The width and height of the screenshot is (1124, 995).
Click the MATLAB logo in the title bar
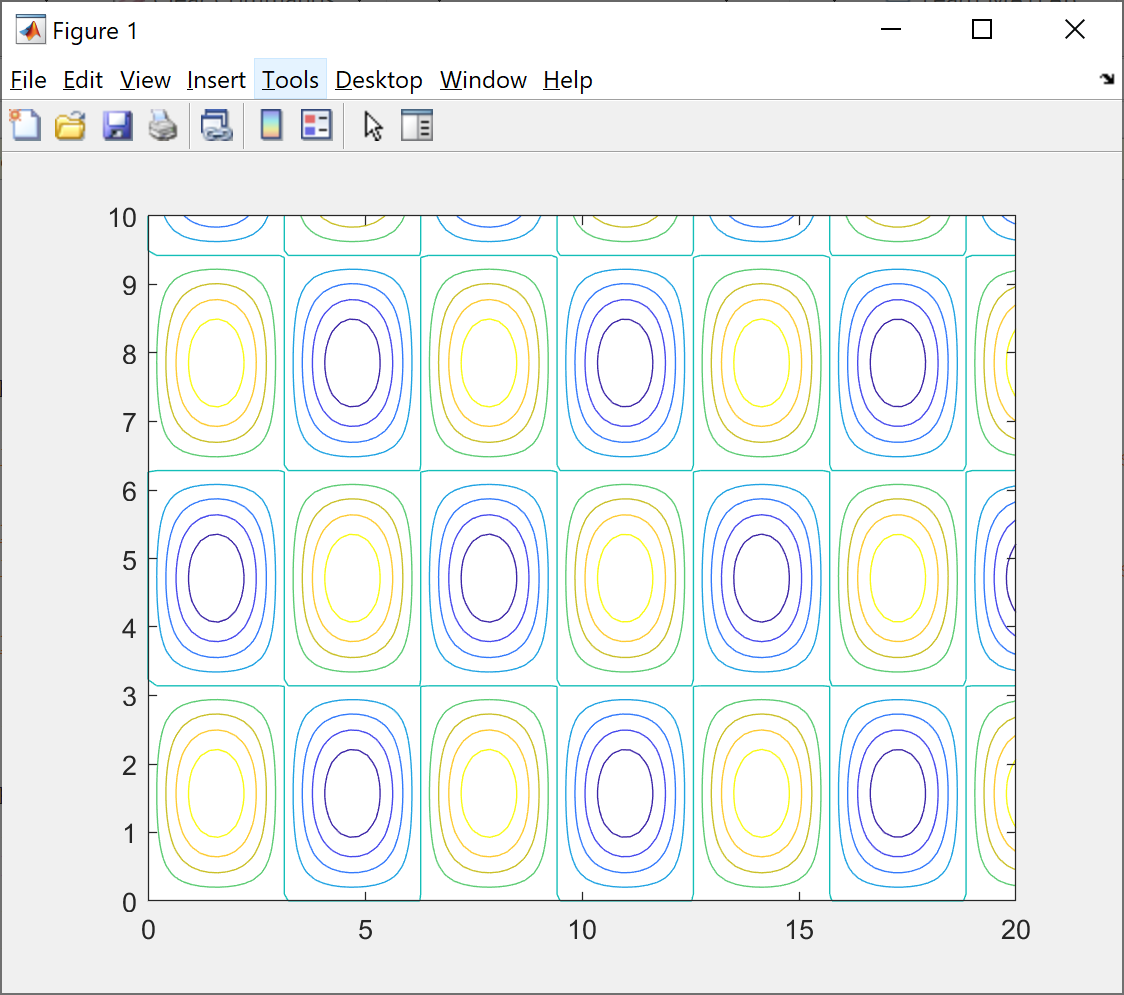click(30, 31)
